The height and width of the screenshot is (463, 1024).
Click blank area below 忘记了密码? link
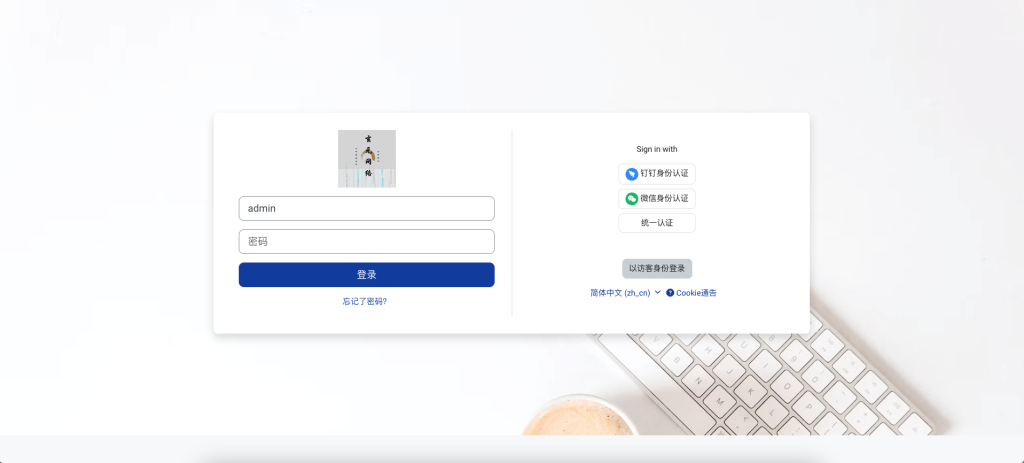[x=365, y=320]
